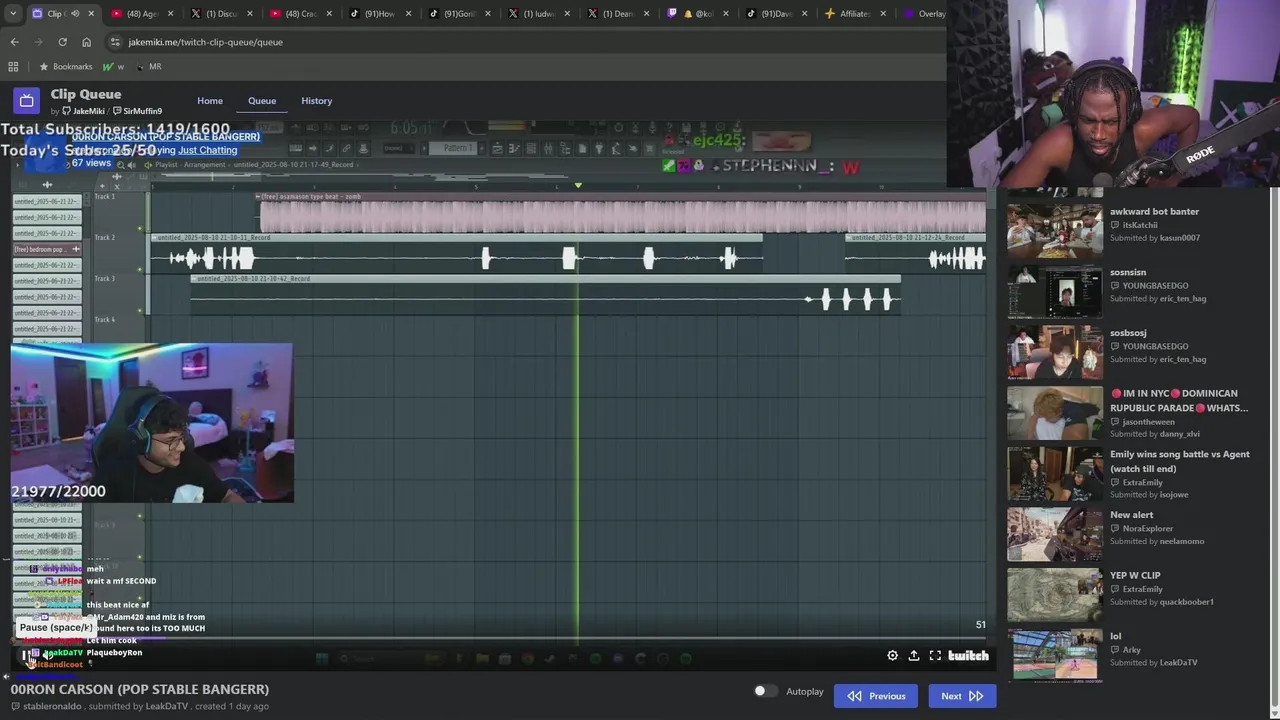Click the purple Clip Queue logo
1280x720 pixels.
tap(26, 100)
